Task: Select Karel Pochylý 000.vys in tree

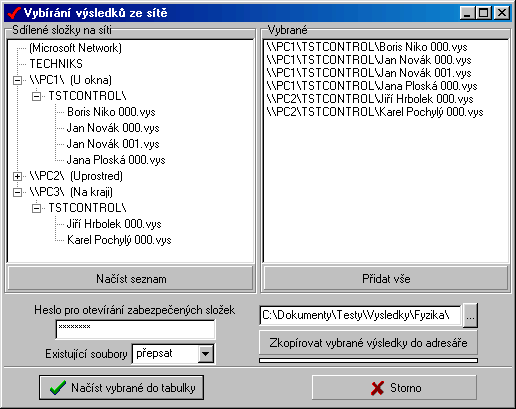Action: point(119,240)
